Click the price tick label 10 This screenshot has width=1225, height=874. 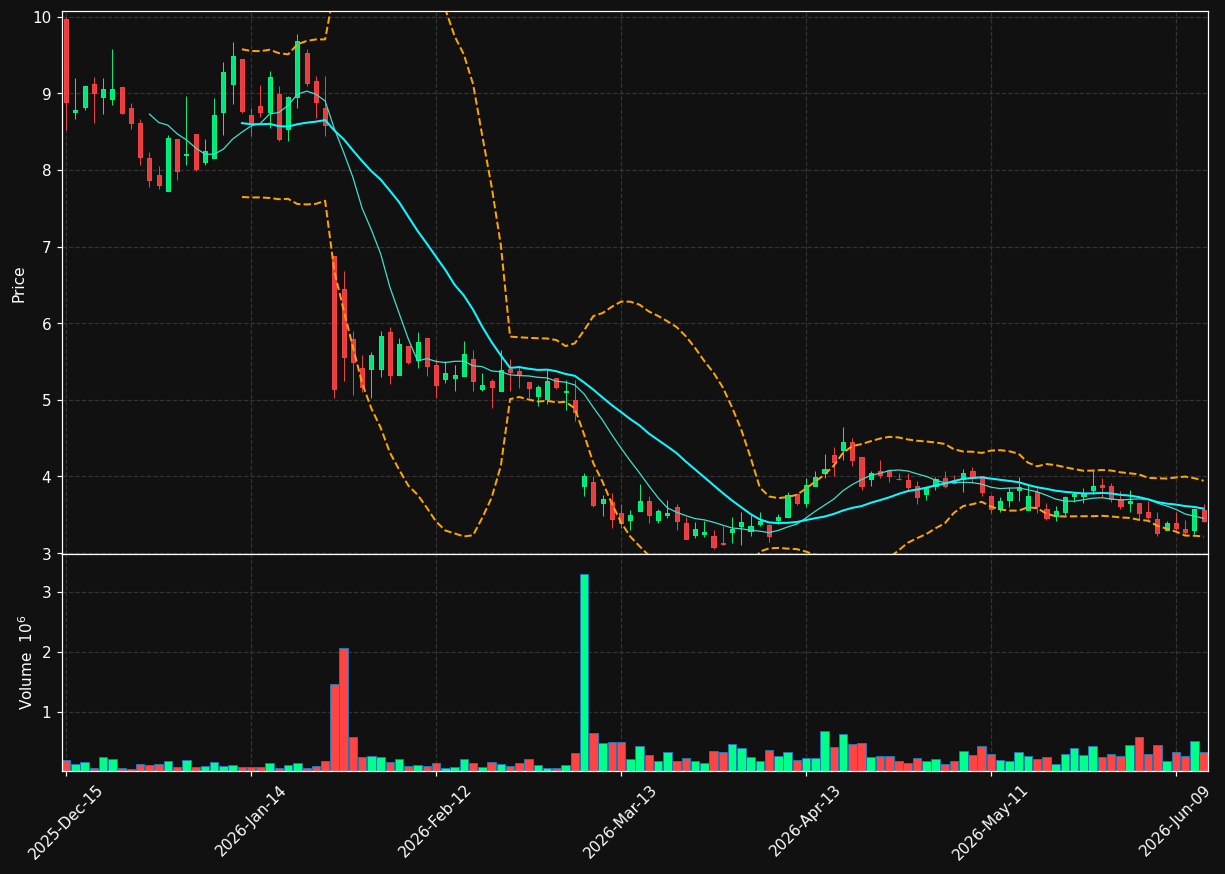(43, 17)
